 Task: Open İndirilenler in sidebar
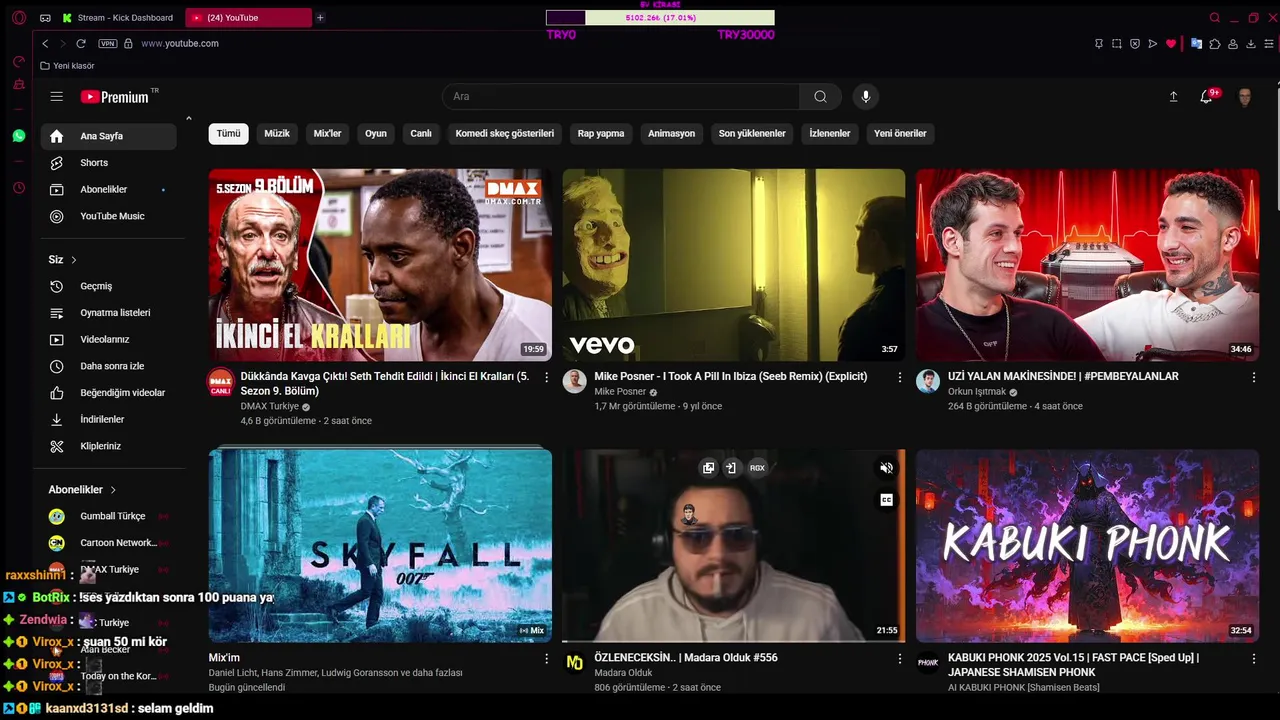[x=109, y=420]
